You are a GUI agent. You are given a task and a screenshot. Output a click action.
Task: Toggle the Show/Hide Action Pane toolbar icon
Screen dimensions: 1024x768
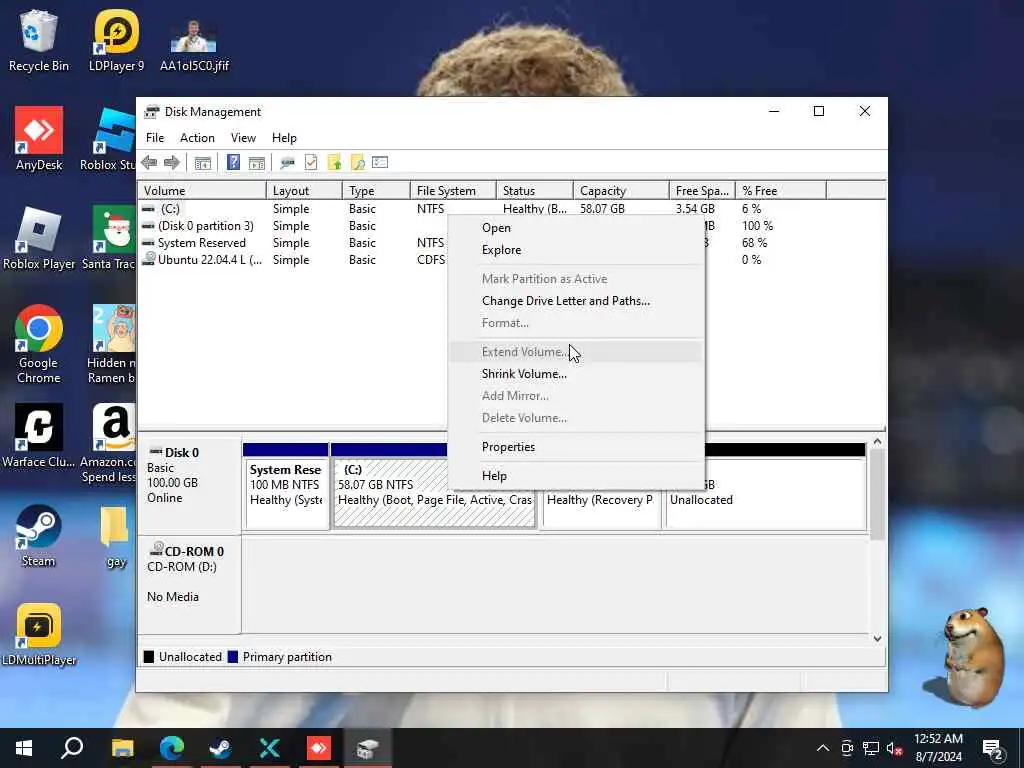pos(257,163)
